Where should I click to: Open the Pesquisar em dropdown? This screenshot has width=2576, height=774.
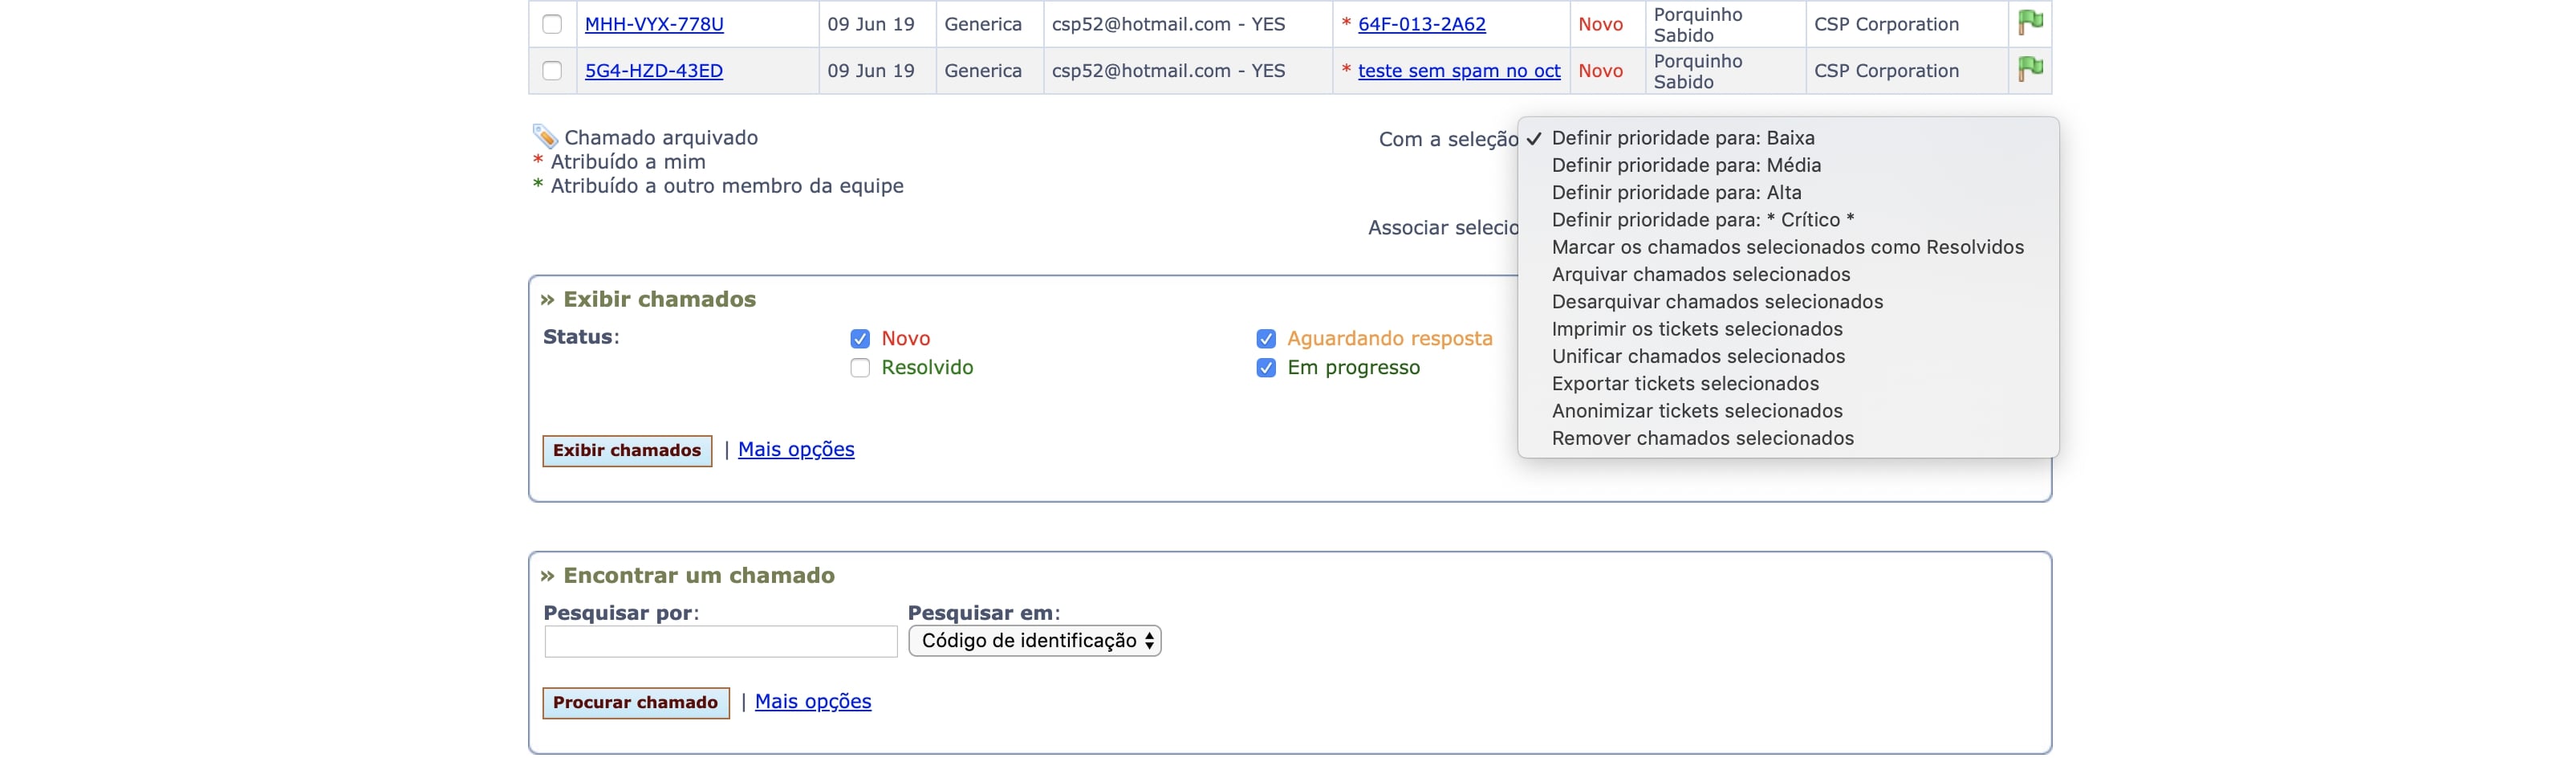(x=1035, y=641)
